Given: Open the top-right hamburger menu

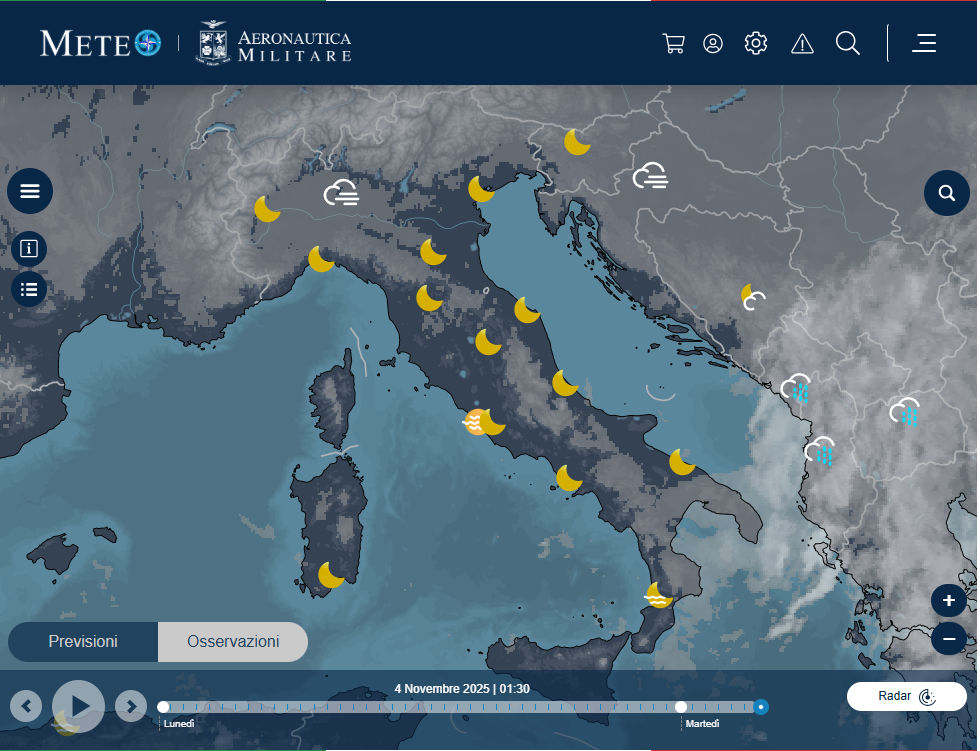Looking at the screenshot, I should [x=925, y=43].
